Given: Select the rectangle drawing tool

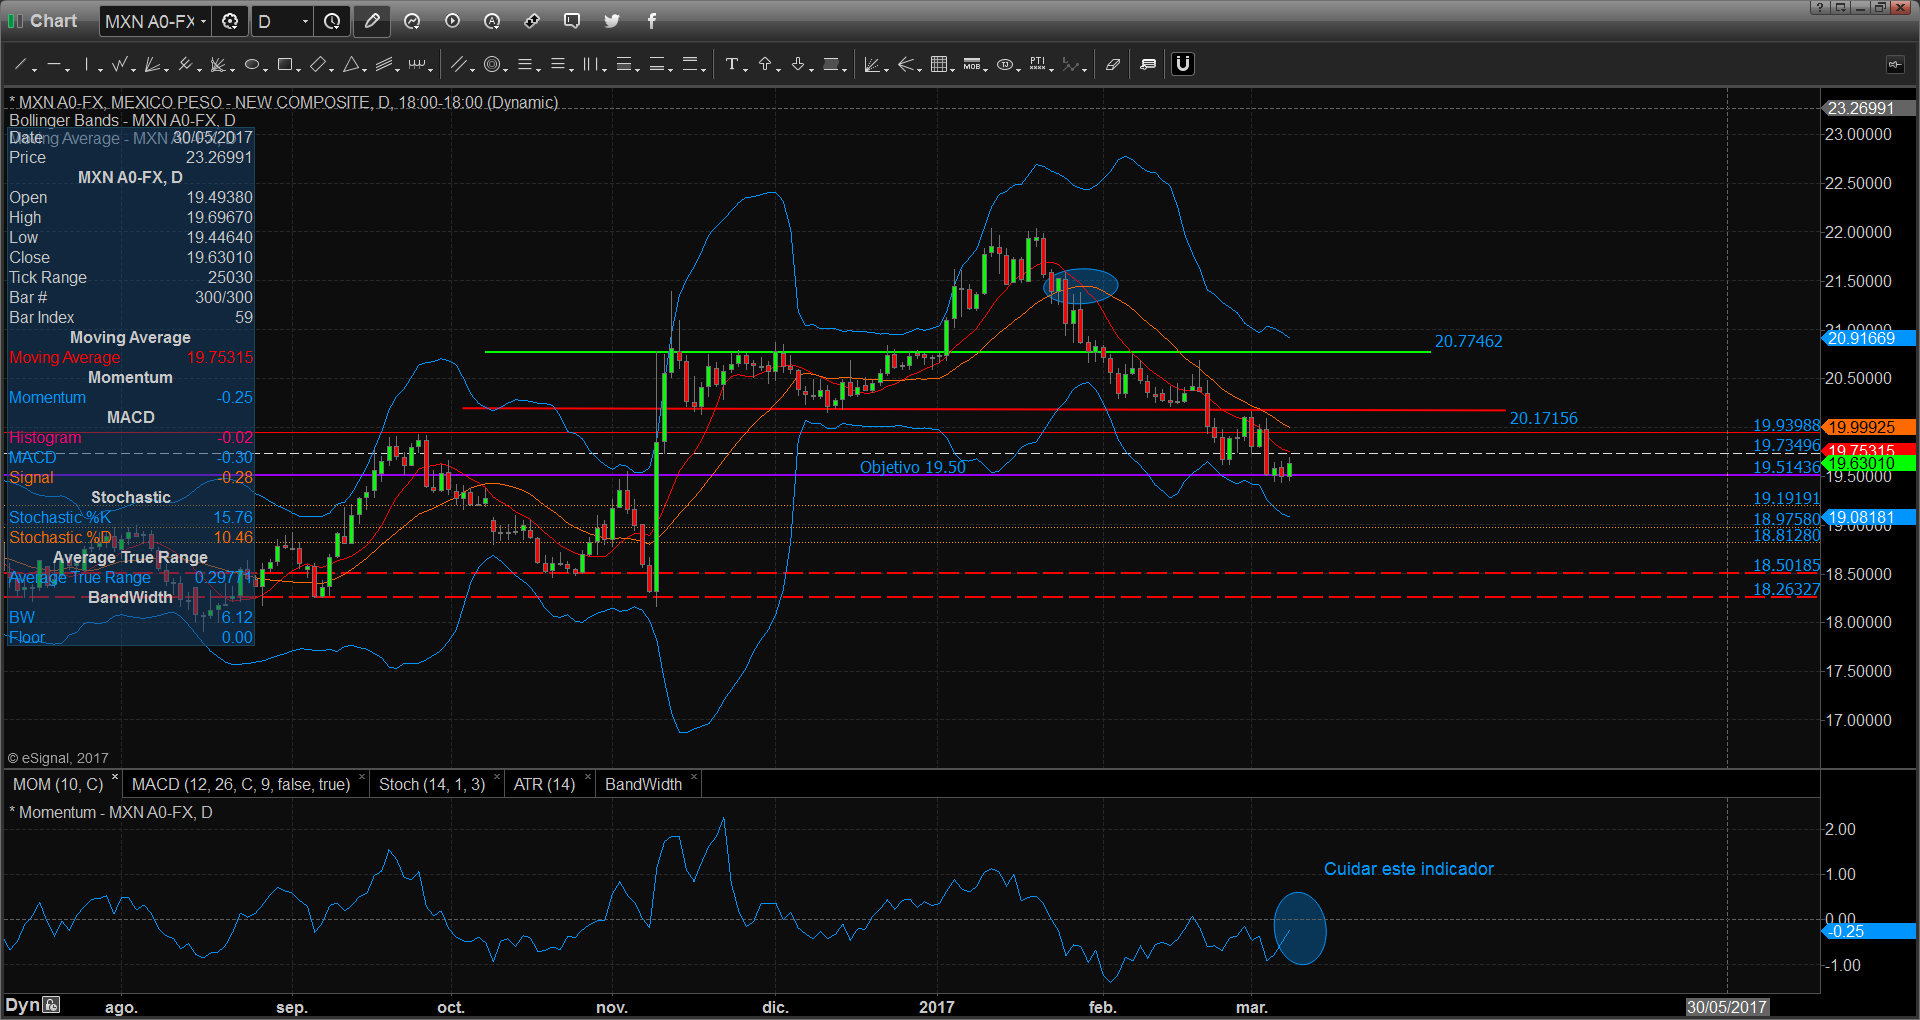Looking at the screenshot, I should tap(285, 65).
